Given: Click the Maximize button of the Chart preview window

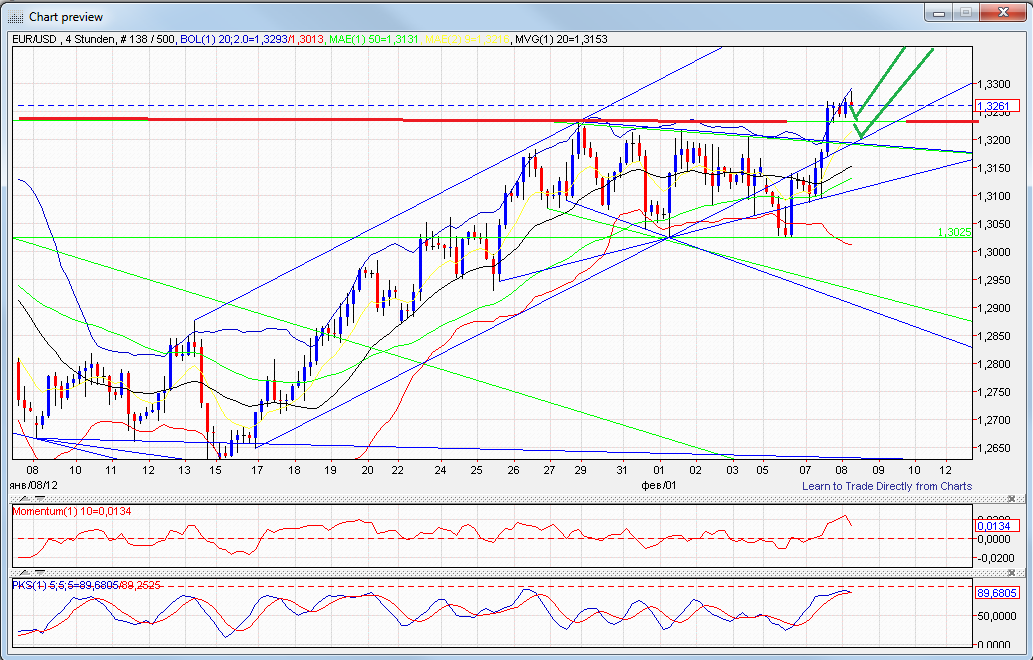Looking at the screenshot, I should pos(966,13).
